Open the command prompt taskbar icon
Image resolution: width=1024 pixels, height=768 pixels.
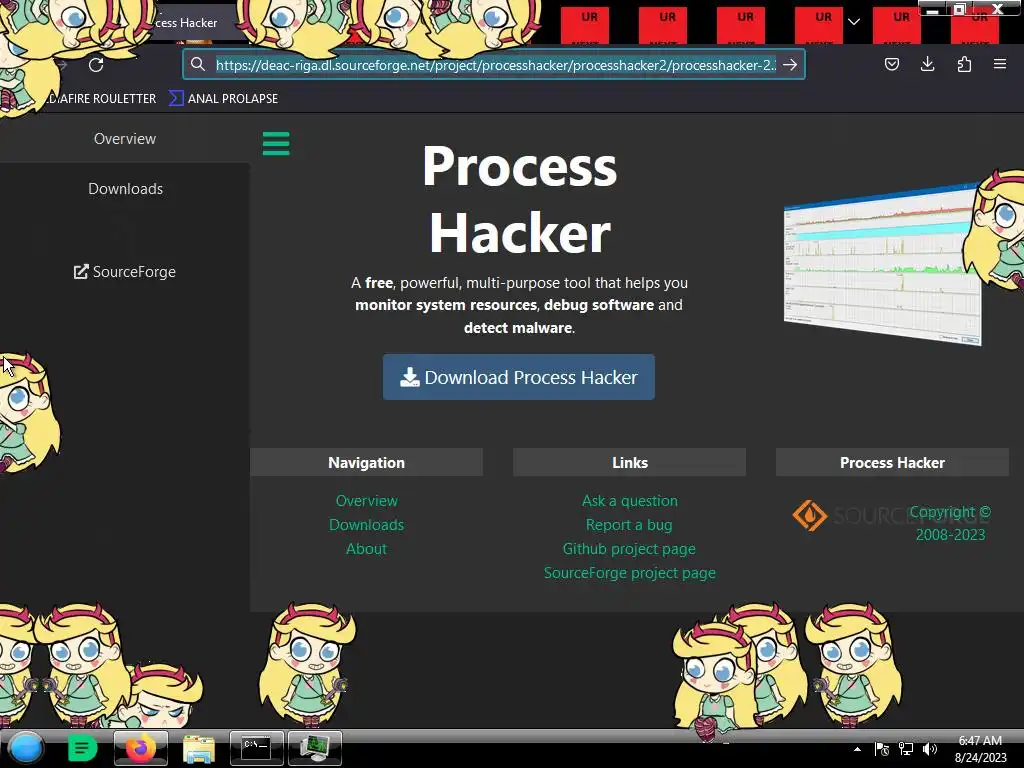pos(257,748)
